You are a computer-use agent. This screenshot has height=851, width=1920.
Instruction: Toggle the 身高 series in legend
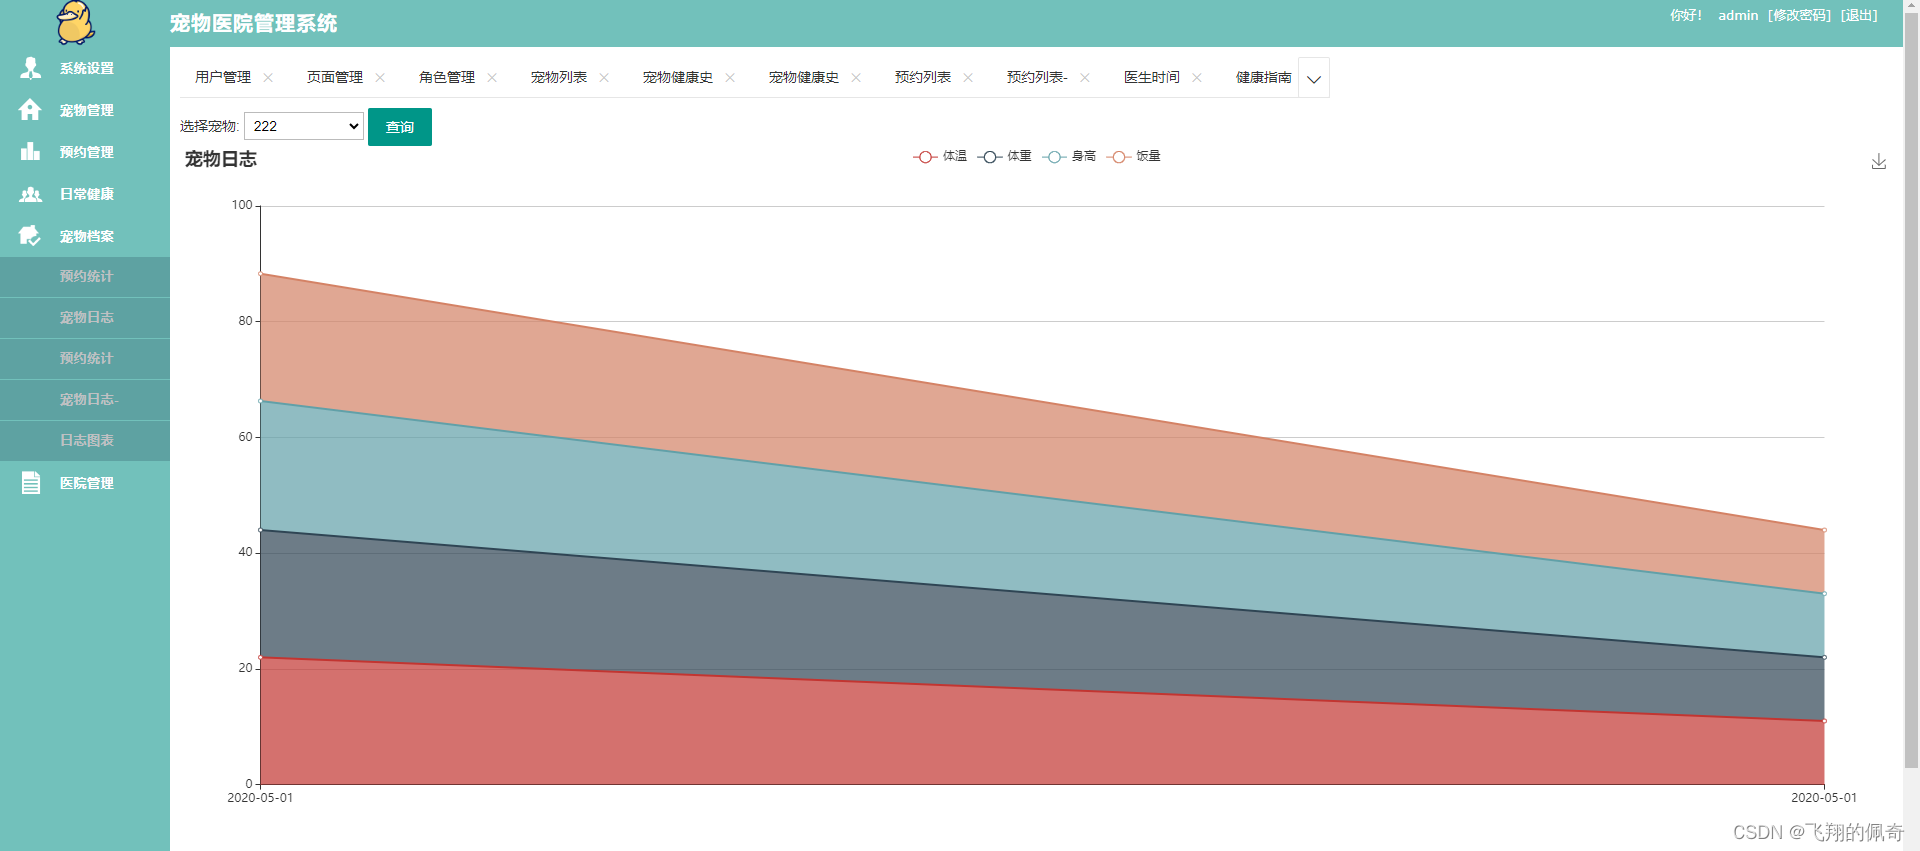[1069, 156]
